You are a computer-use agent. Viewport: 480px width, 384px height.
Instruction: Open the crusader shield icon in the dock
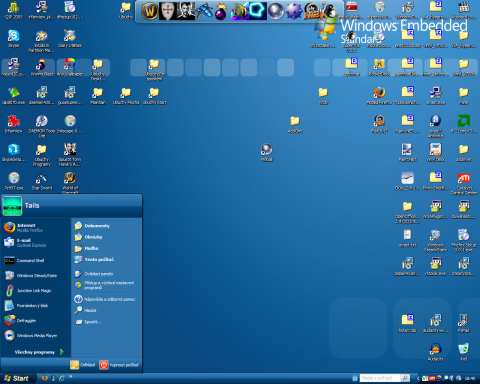click(x=168, y=11)
